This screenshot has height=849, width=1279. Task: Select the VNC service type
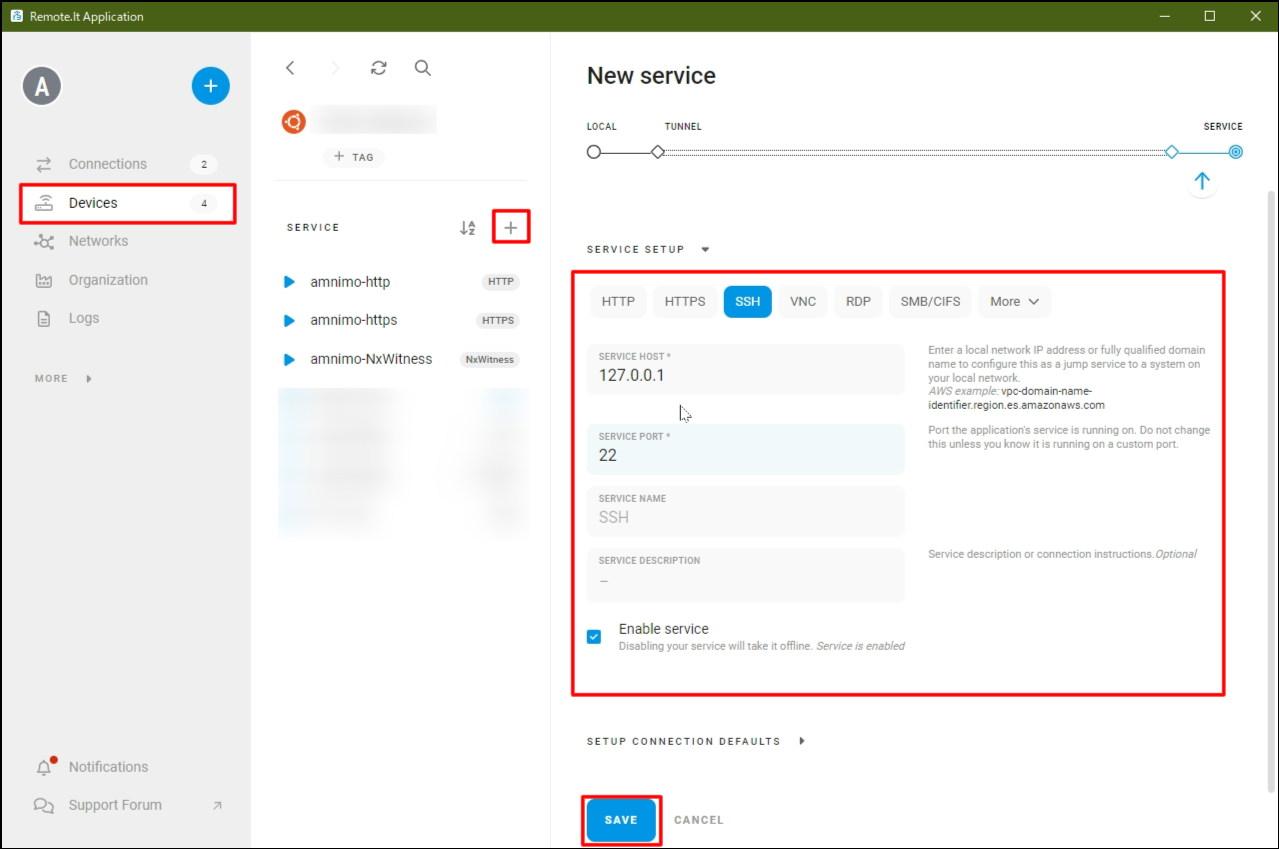pos(803,302)
